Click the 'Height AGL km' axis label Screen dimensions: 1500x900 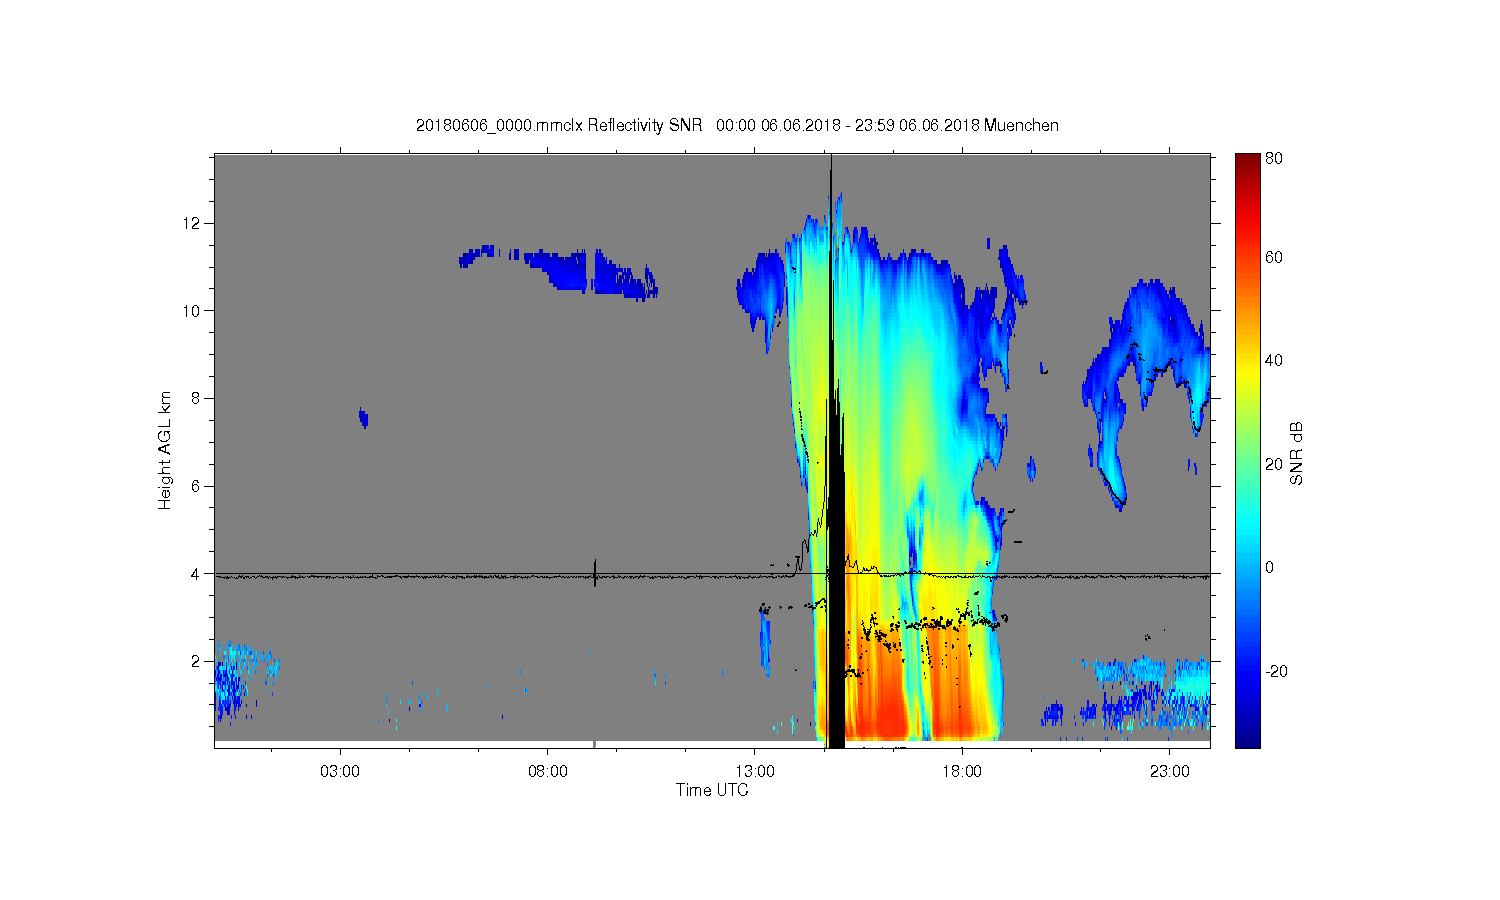[165, 450]
